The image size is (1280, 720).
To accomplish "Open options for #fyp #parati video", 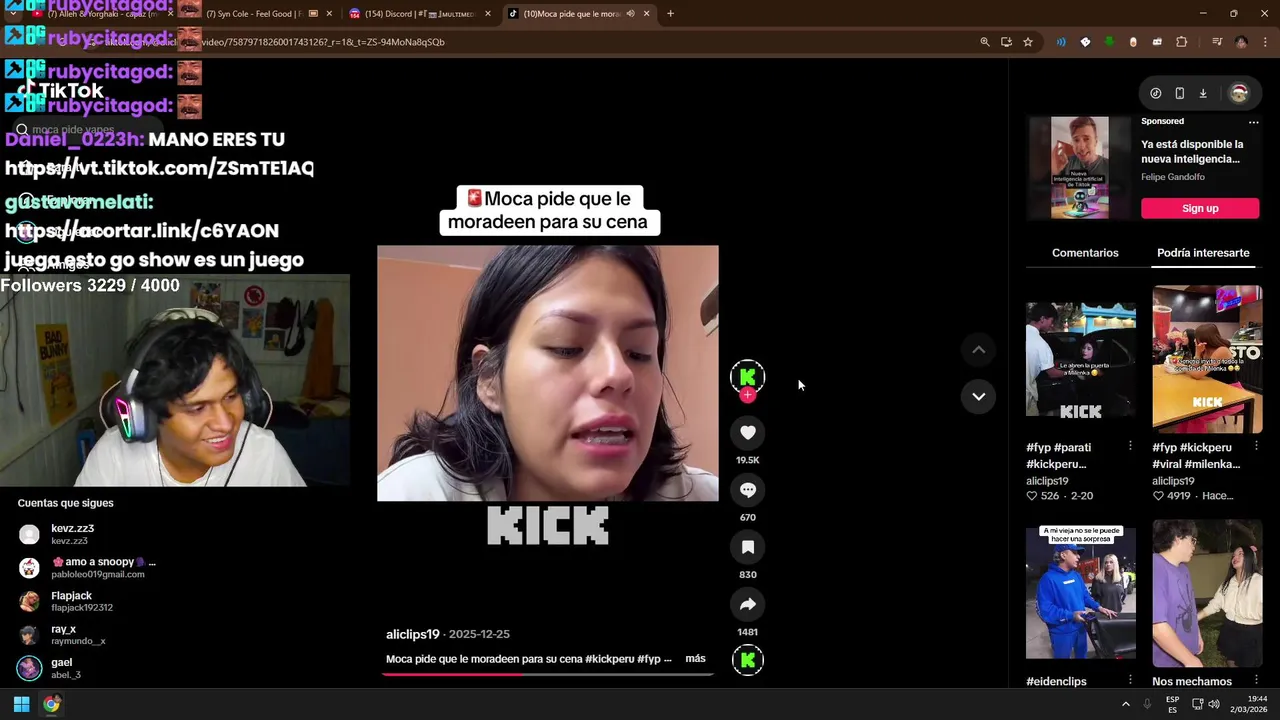I will pyautogui.click(x=1130, y=446).
